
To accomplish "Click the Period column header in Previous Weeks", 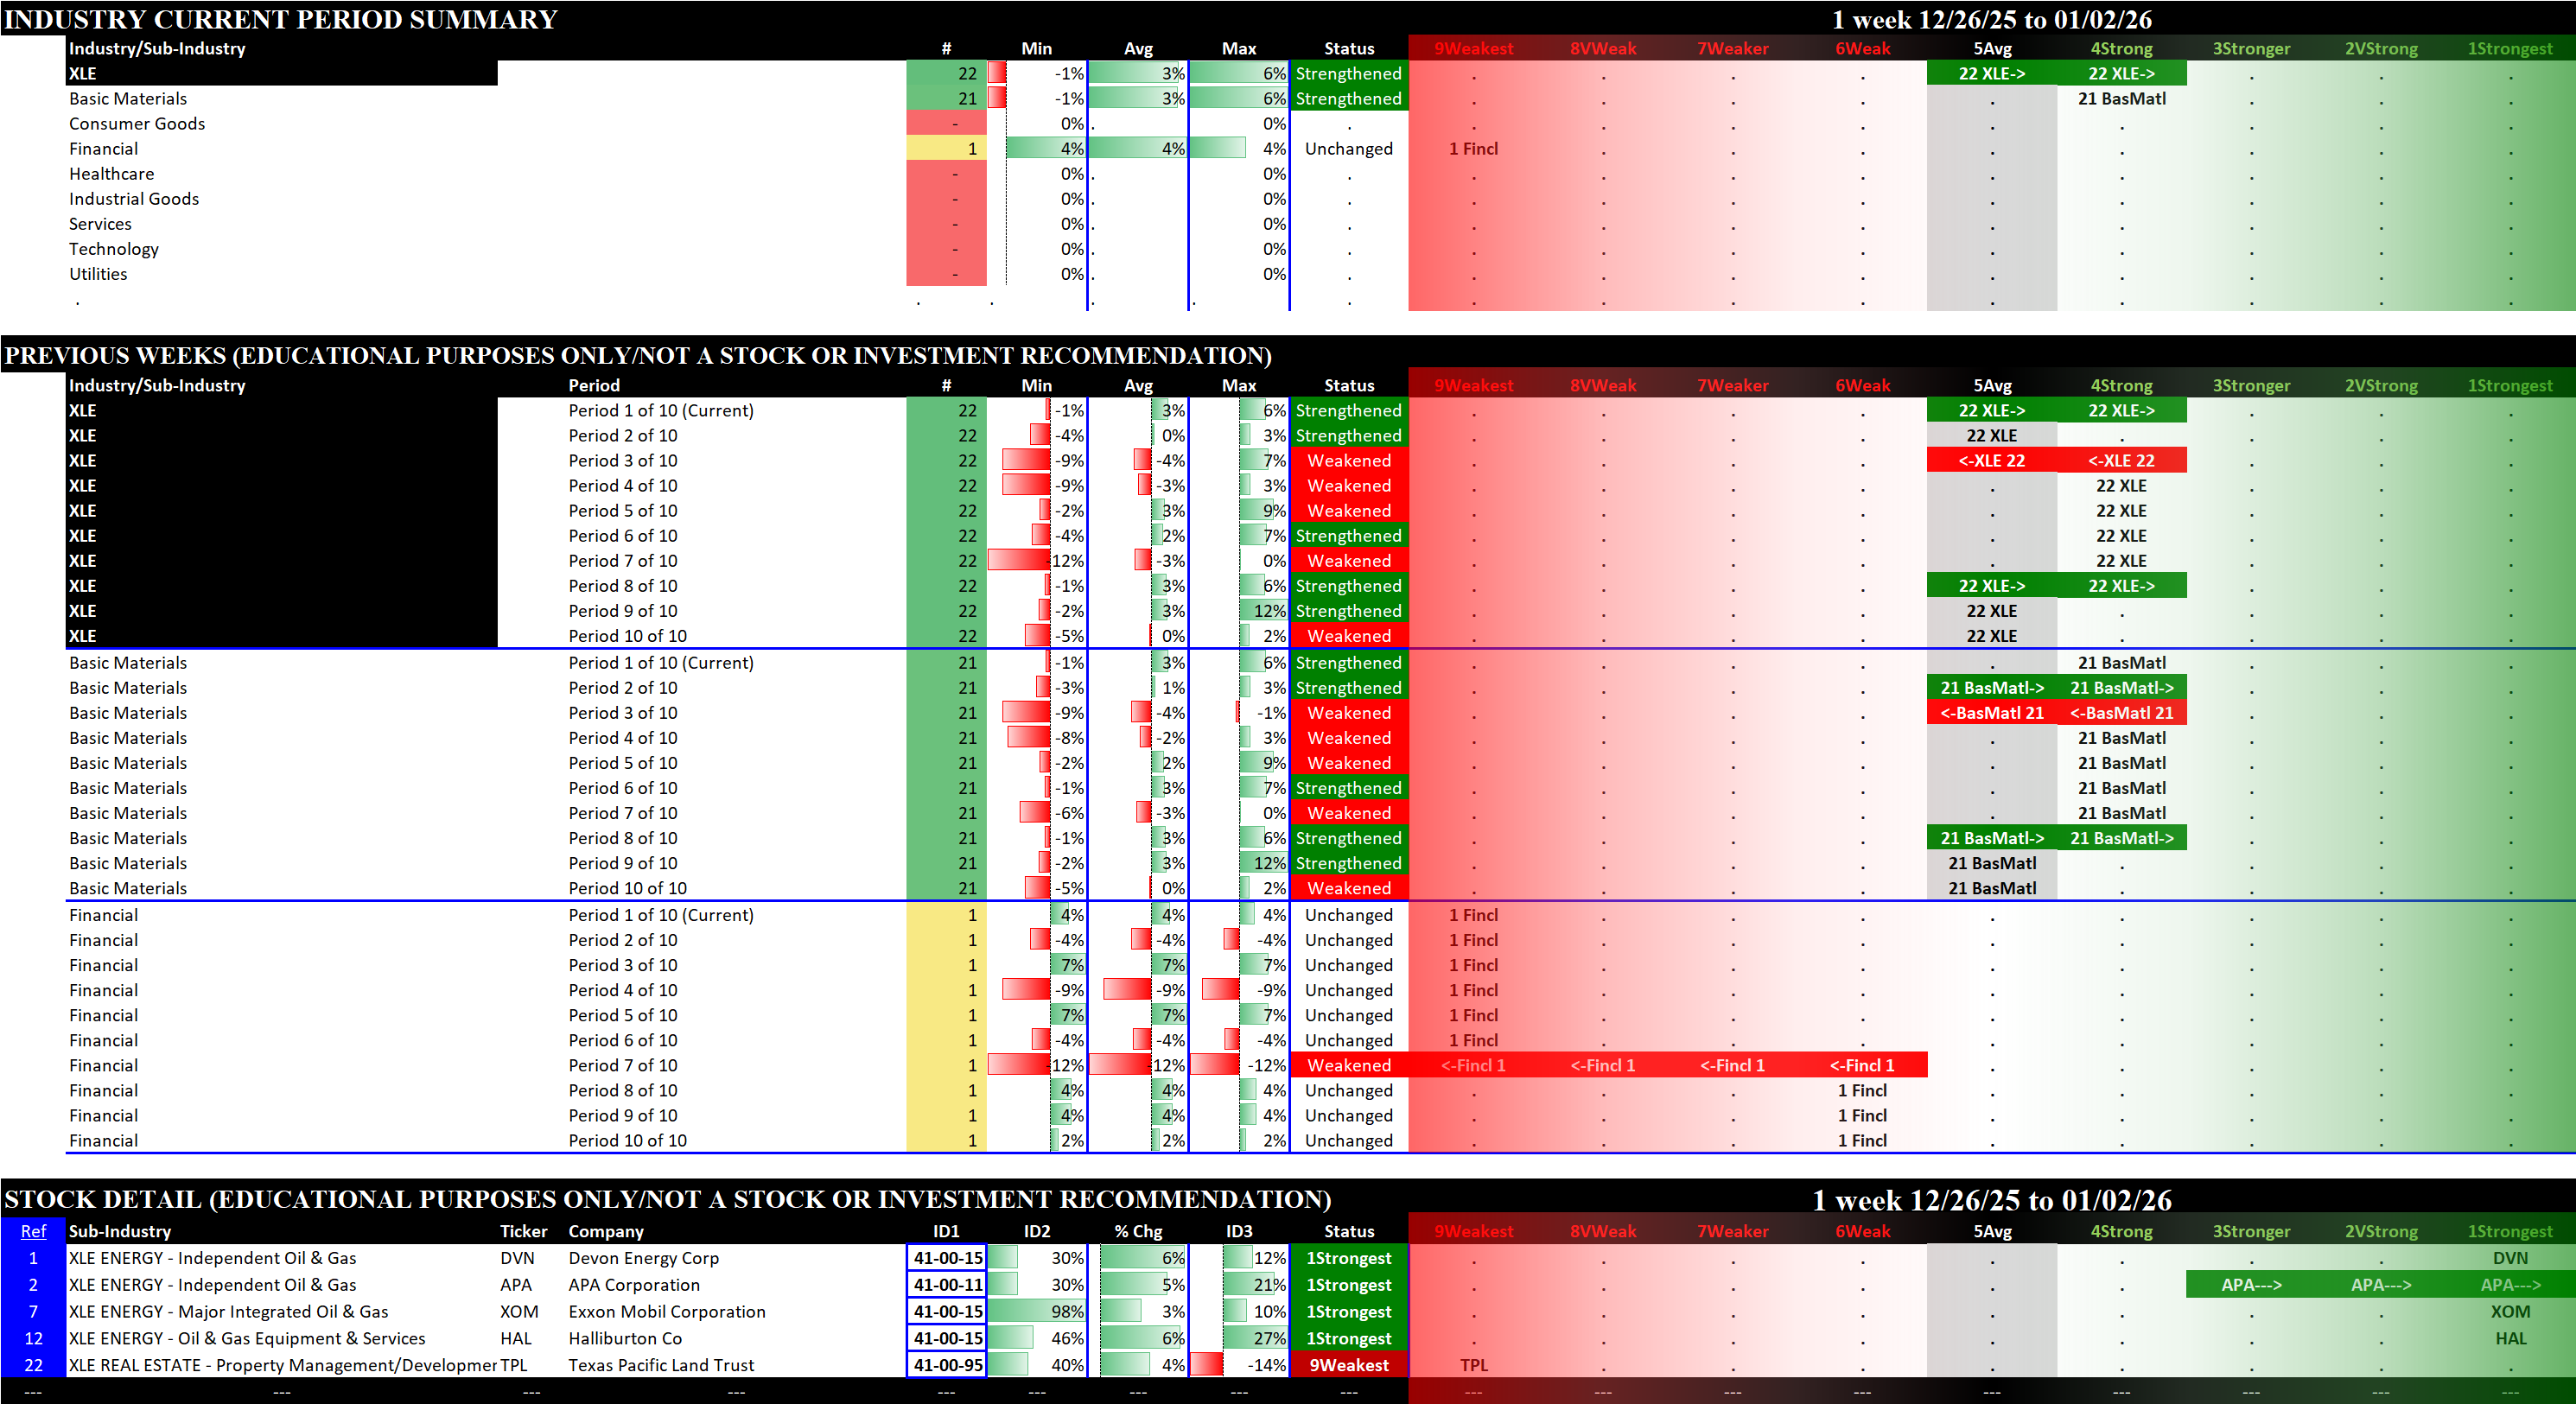I will [x=594, y=385].
